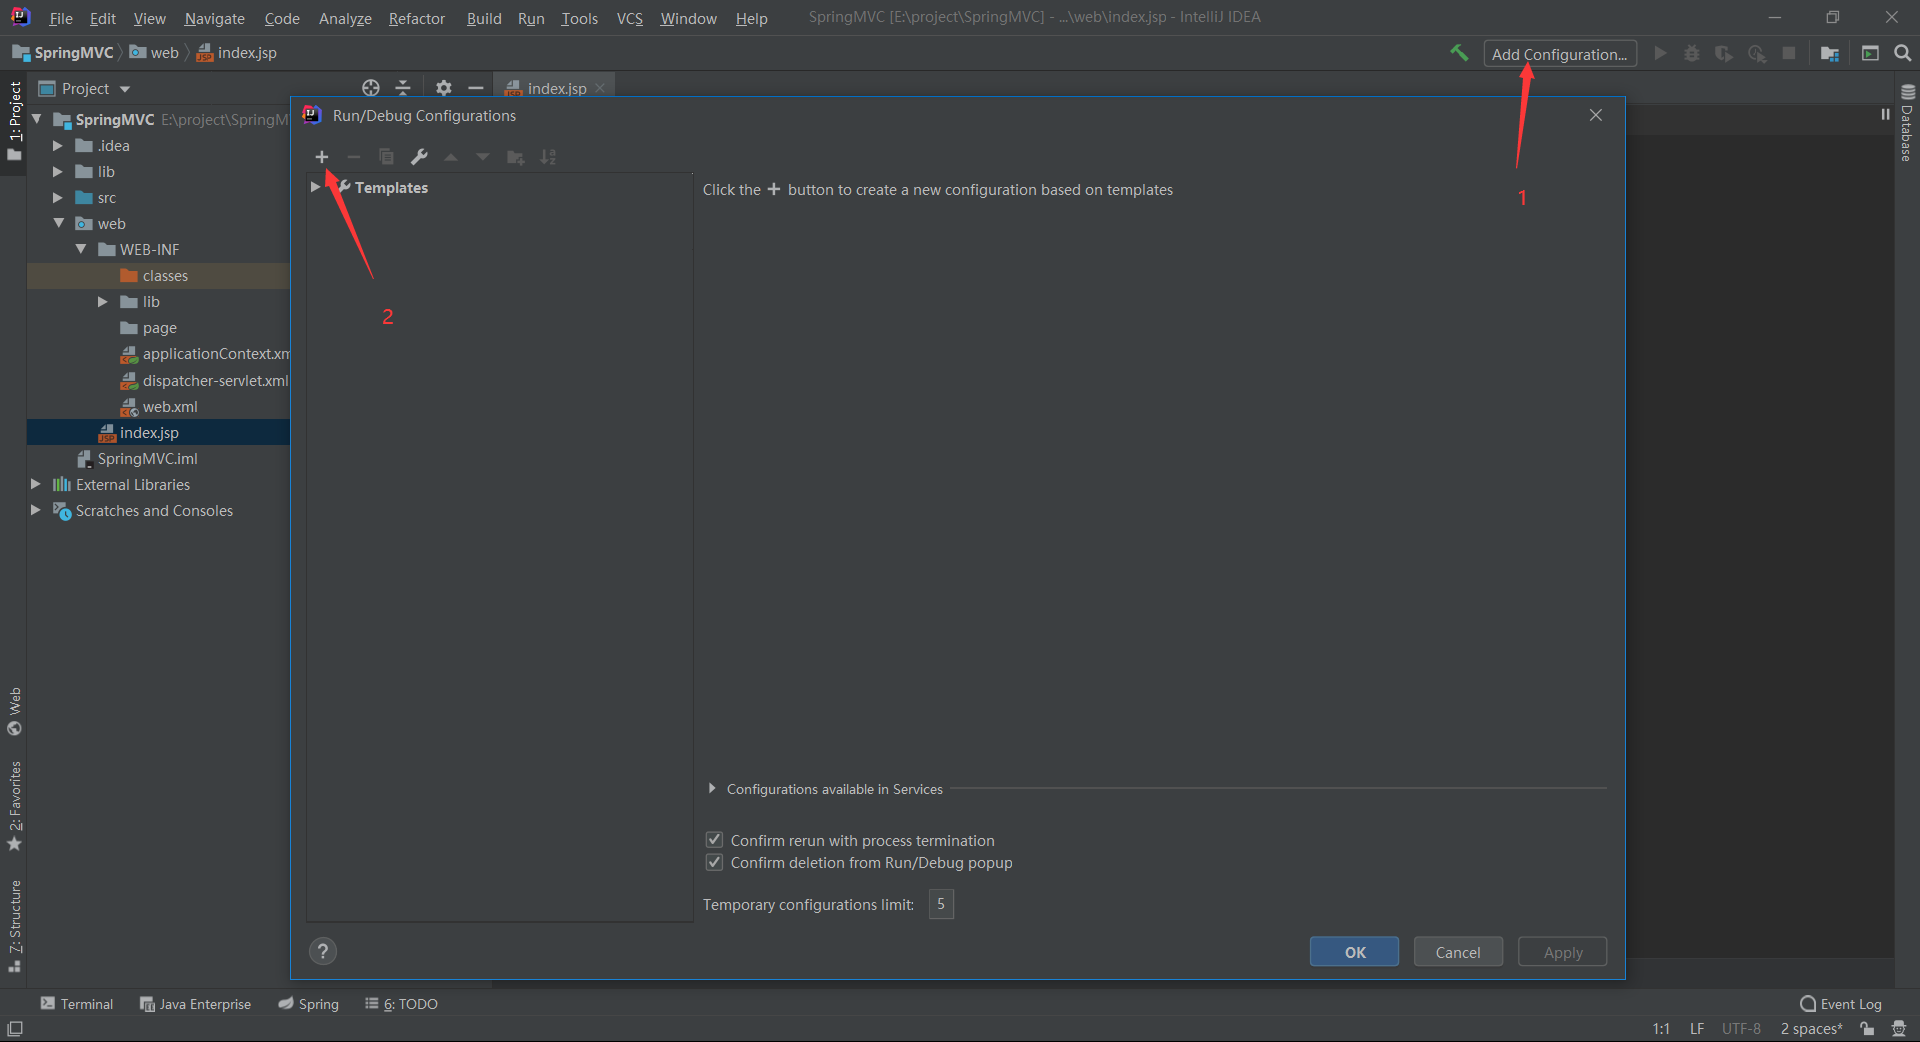Screen dimensions: 1920x1042
Task: Expand the .idea folder
Action: click(x=58, y=145)
